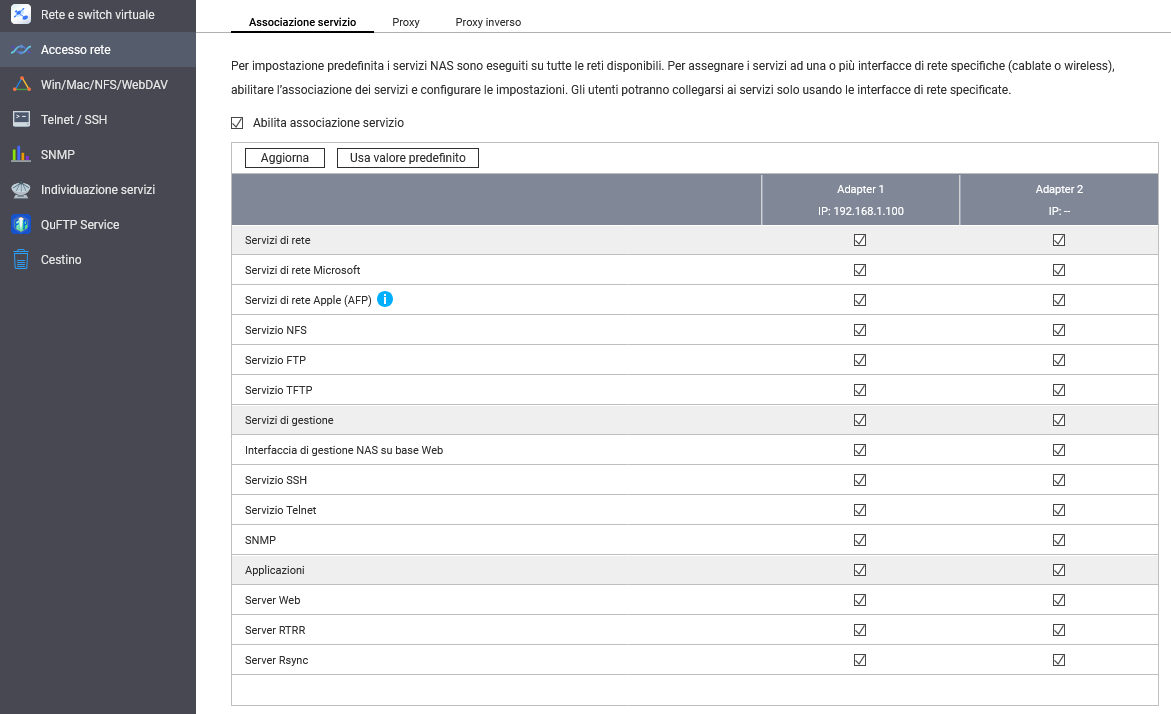This screenshot has height=714, width=1171.
Task: Click Usa valore predefinito button
Action: tap(408, 158)
